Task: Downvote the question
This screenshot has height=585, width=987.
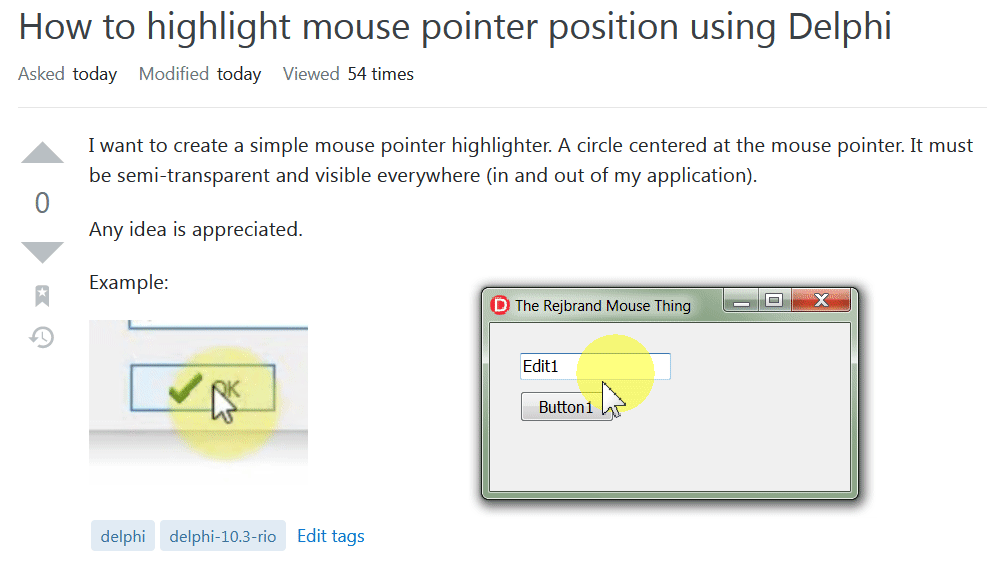Action: pos(42,250)
